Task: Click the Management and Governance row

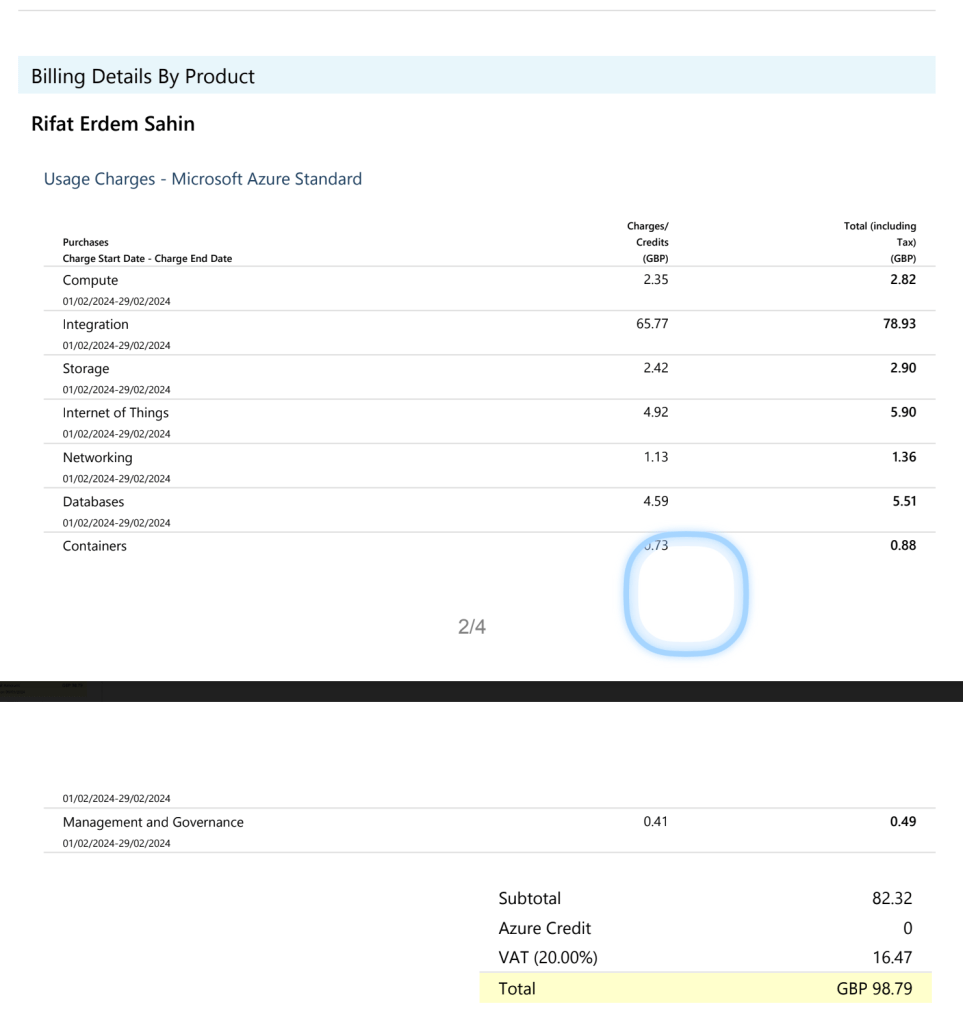Action: (489, 830)
